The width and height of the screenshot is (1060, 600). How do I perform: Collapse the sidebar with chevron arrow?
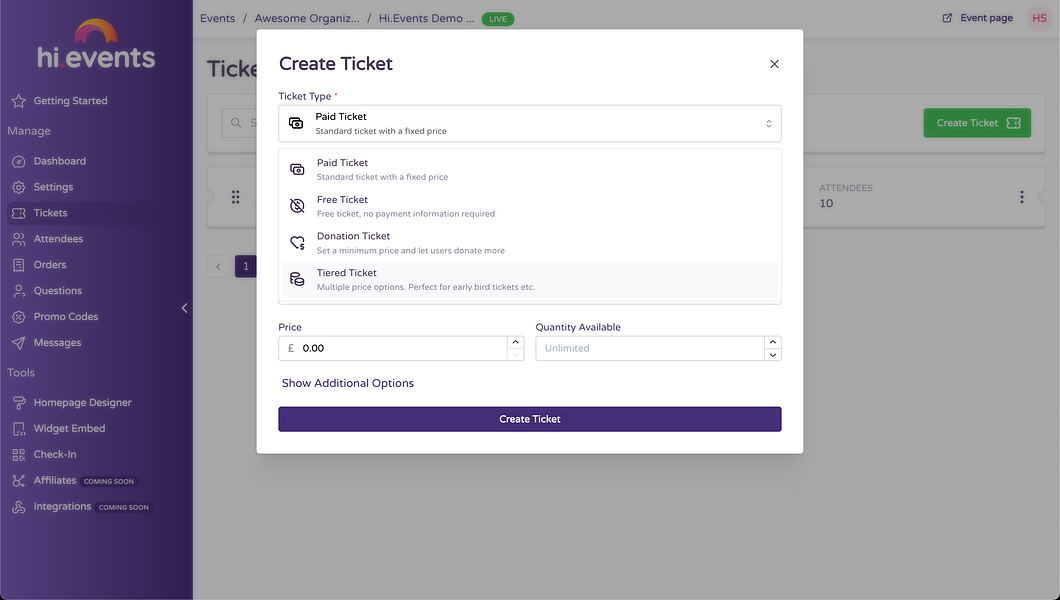pyautogui.click(x=185, y=308)
